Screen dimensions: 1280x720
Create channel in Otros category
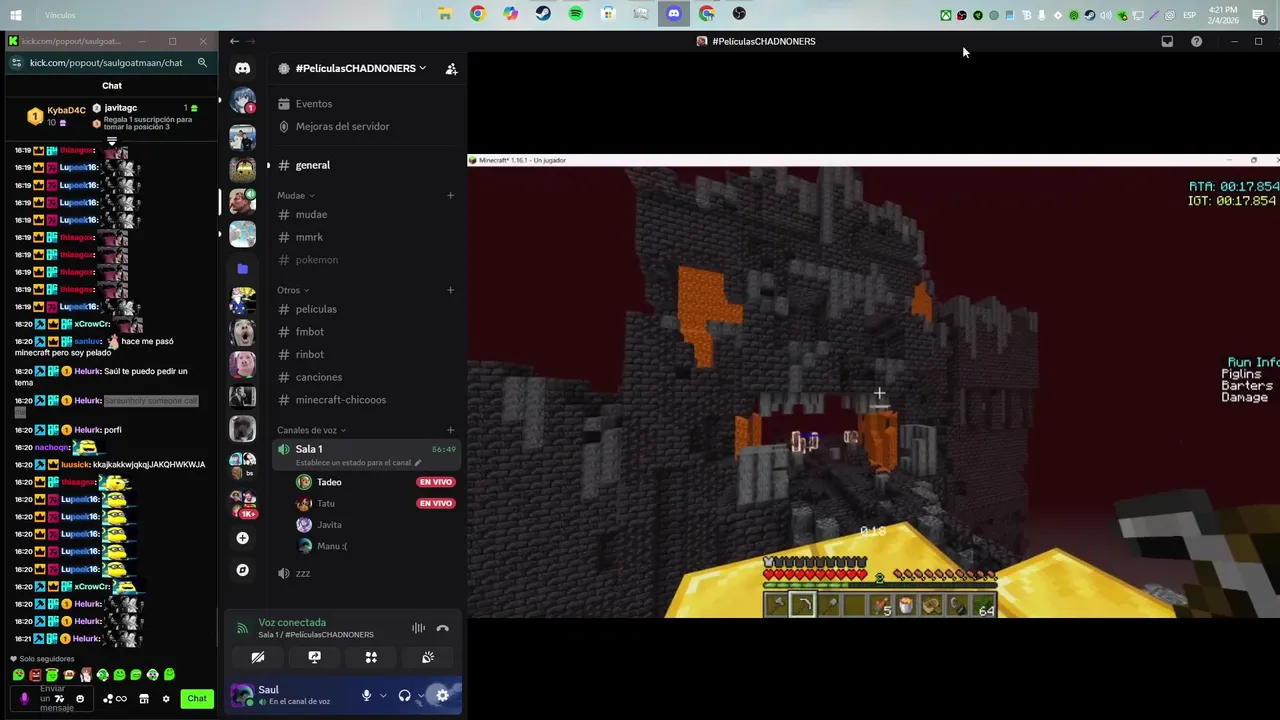click(450, 290)
